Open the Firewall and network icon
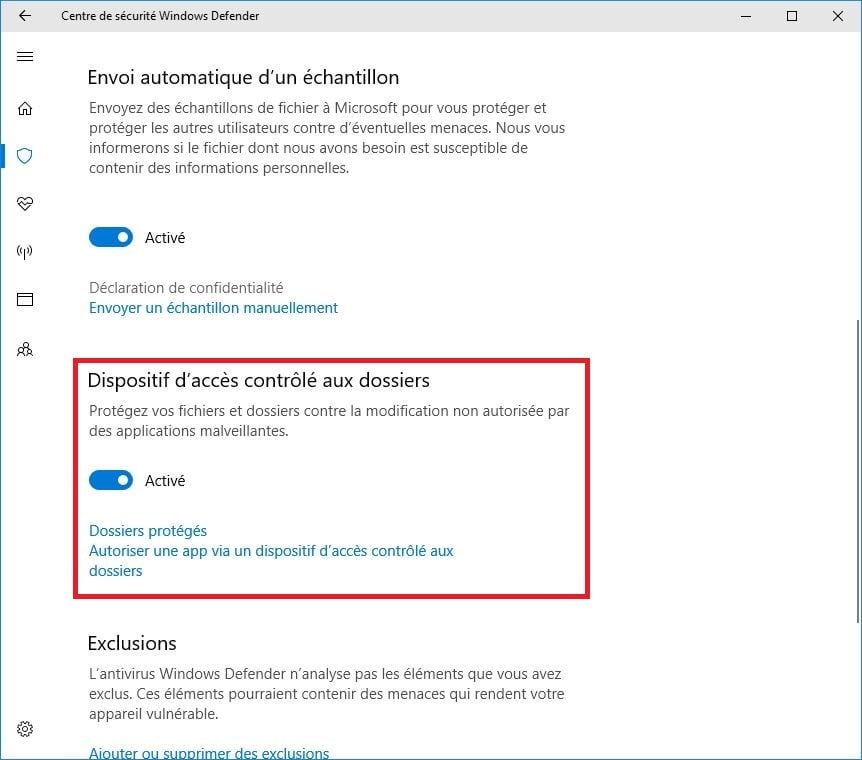862x760 pixels. coord(25,252)
